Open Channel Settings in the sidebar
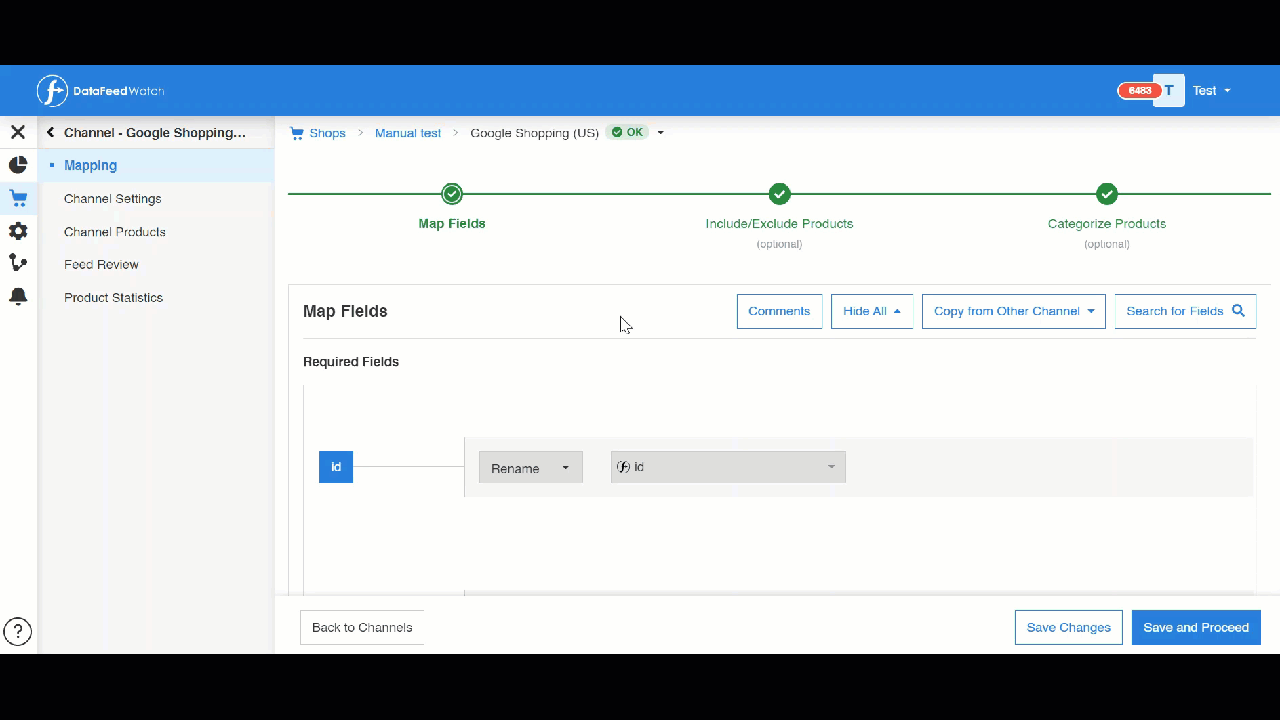This screenshot has height=720, width=1280. pyautogui.click(x=113, y=198)
